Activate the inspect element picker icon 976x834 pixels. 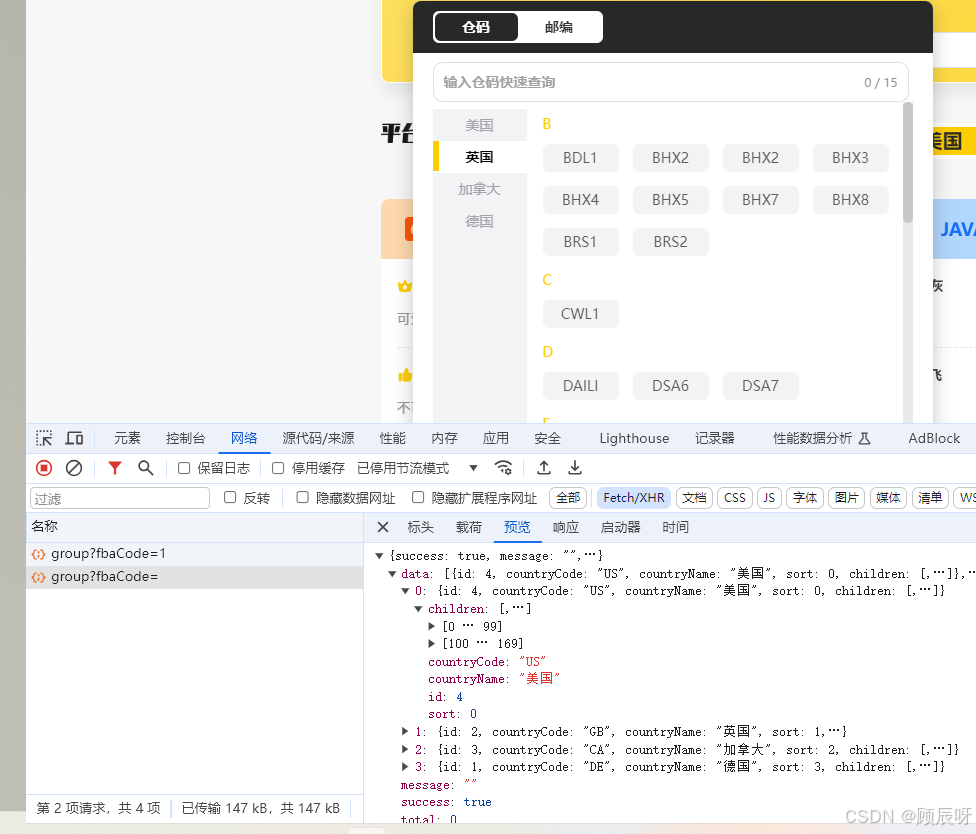[x=44, y=438]
